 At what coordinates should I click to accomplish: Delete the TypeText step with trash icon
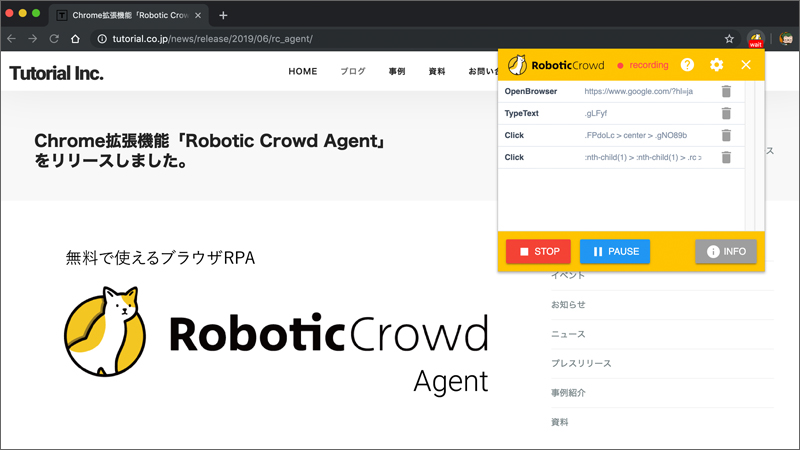coord(726,113)
